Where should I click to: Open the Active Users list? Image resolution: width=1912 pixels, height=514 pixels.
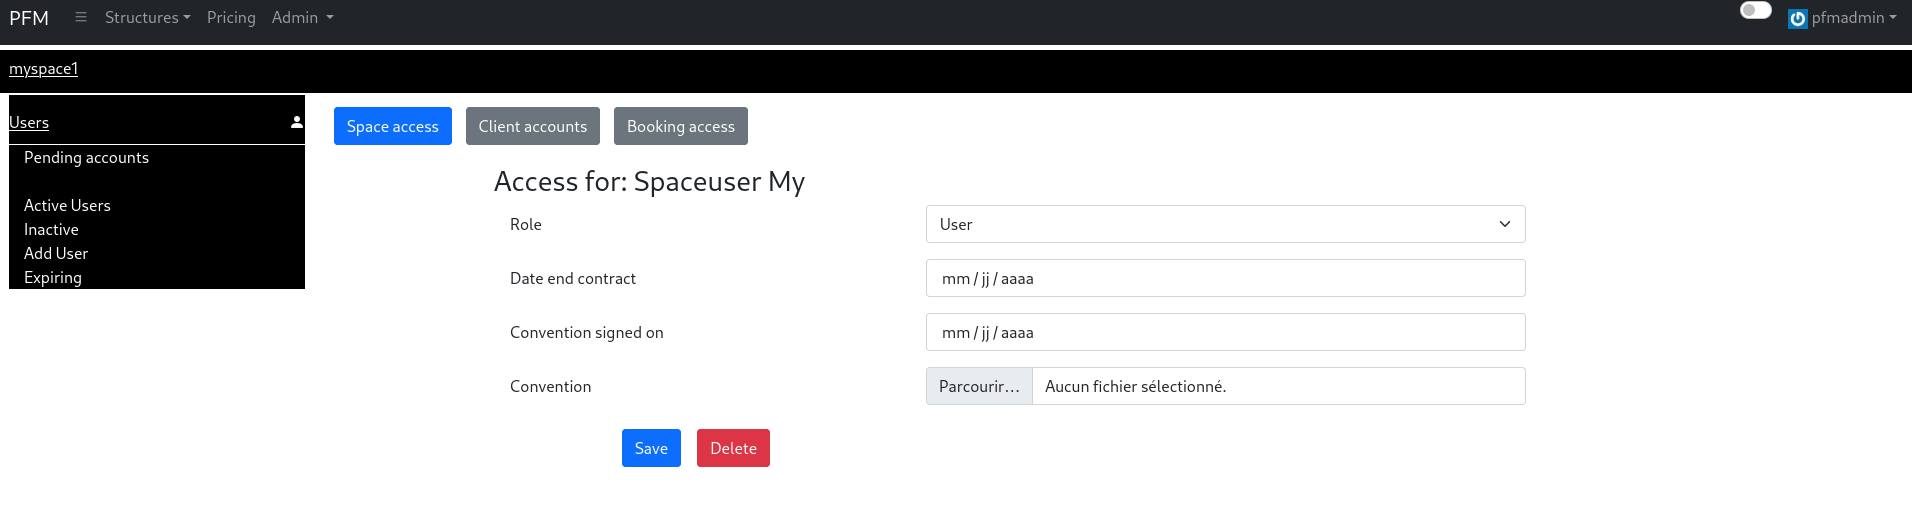pos(67,206)
